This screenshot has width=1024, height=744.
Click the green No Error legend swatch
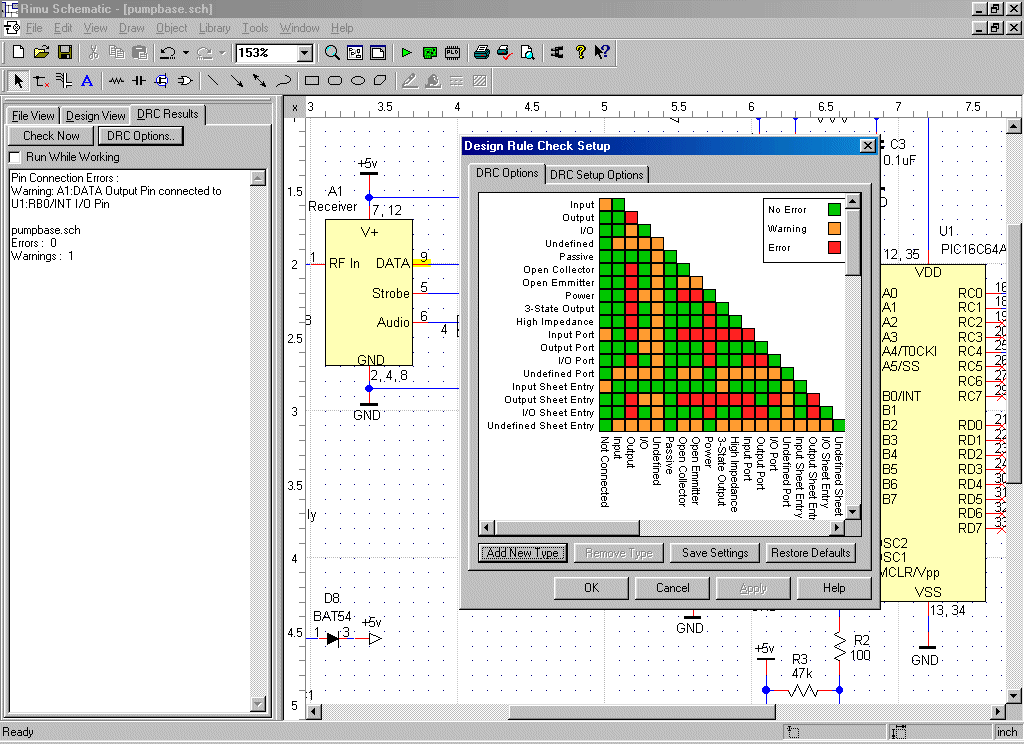tap(834, 210)
